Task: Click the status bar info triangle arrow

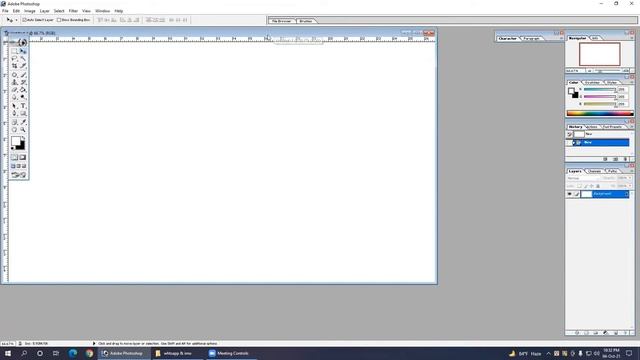Action: pyautogui.click(x=94, y=344)
